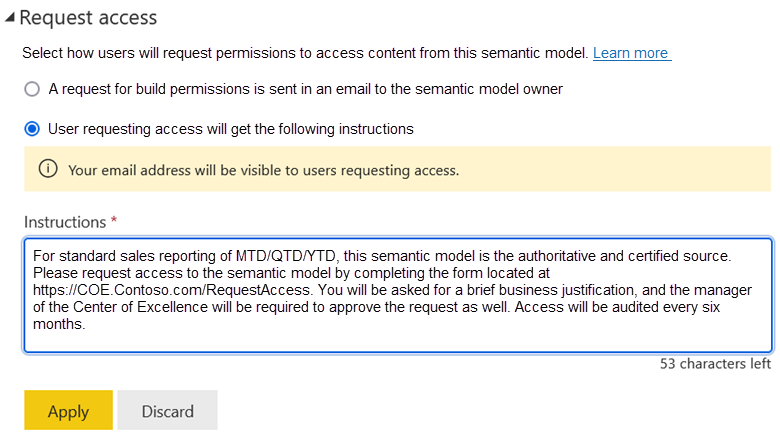The width and height of the screenshot is (780, 438).
Task: Click the 'Select how users will request permissions' description
Action: click(x=305, y=53)
